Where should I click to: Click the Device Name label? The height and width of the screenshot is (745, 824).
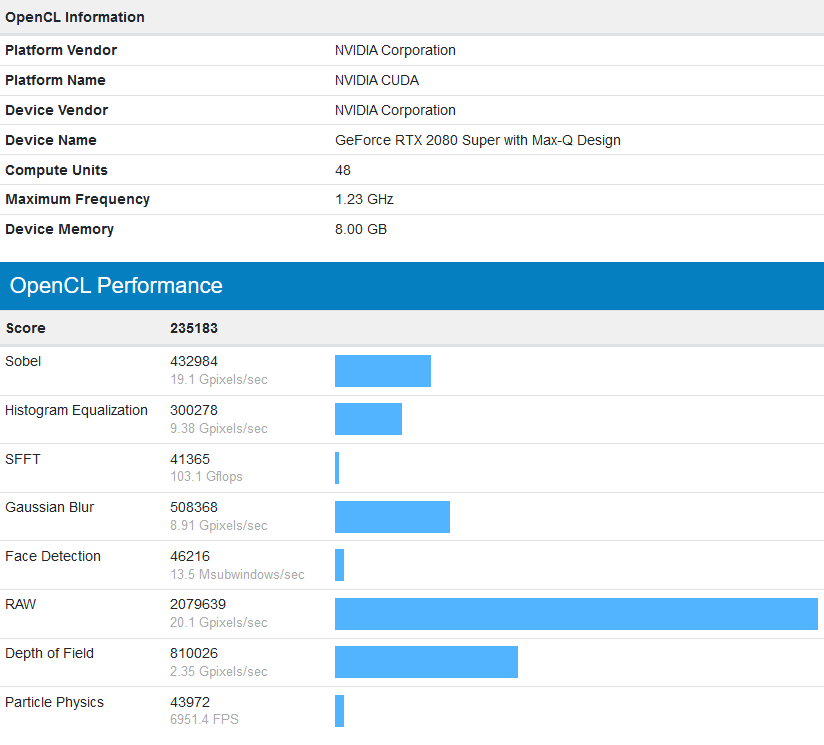(x=50, y=140)
